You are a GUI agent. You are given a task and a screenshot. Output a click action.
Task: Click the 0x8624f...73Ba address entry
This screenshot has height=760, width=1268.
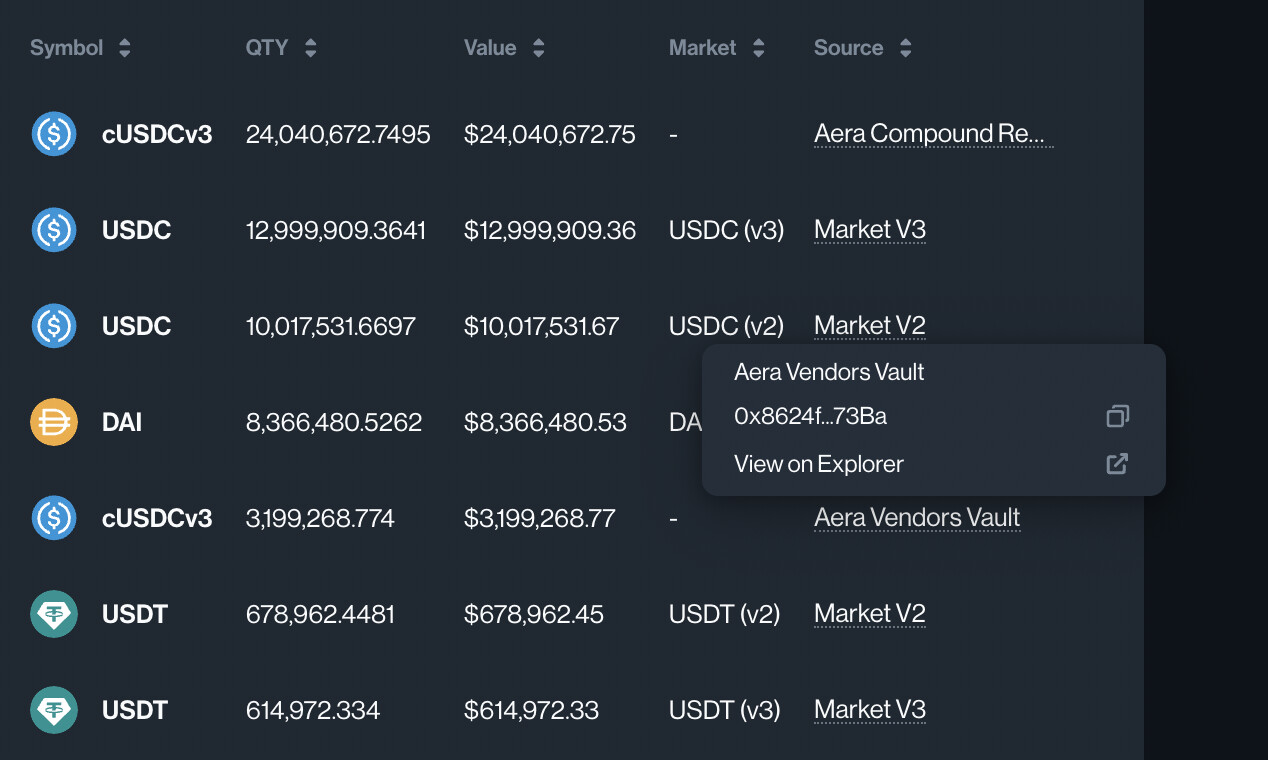(810, 416)
